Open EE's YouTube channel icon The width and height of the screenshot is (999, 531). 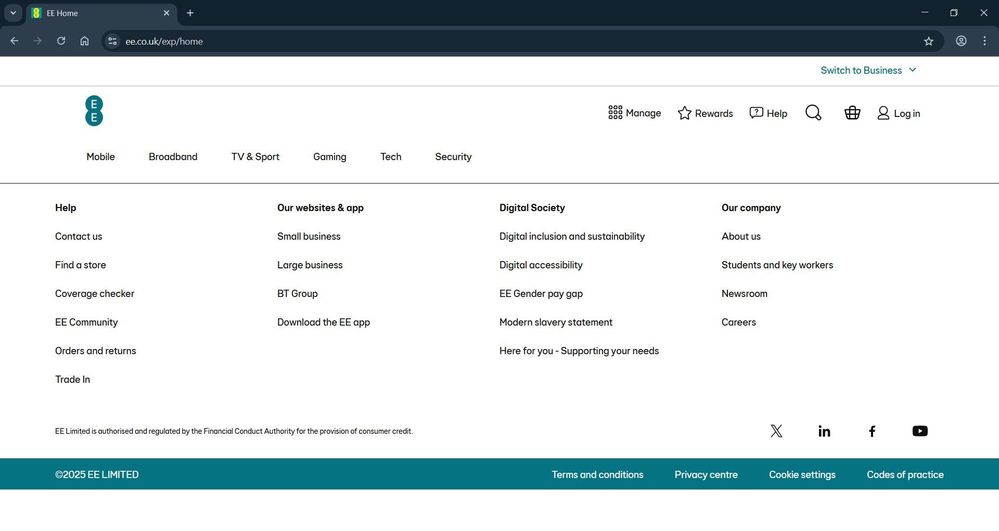click(x=920, y=431)
